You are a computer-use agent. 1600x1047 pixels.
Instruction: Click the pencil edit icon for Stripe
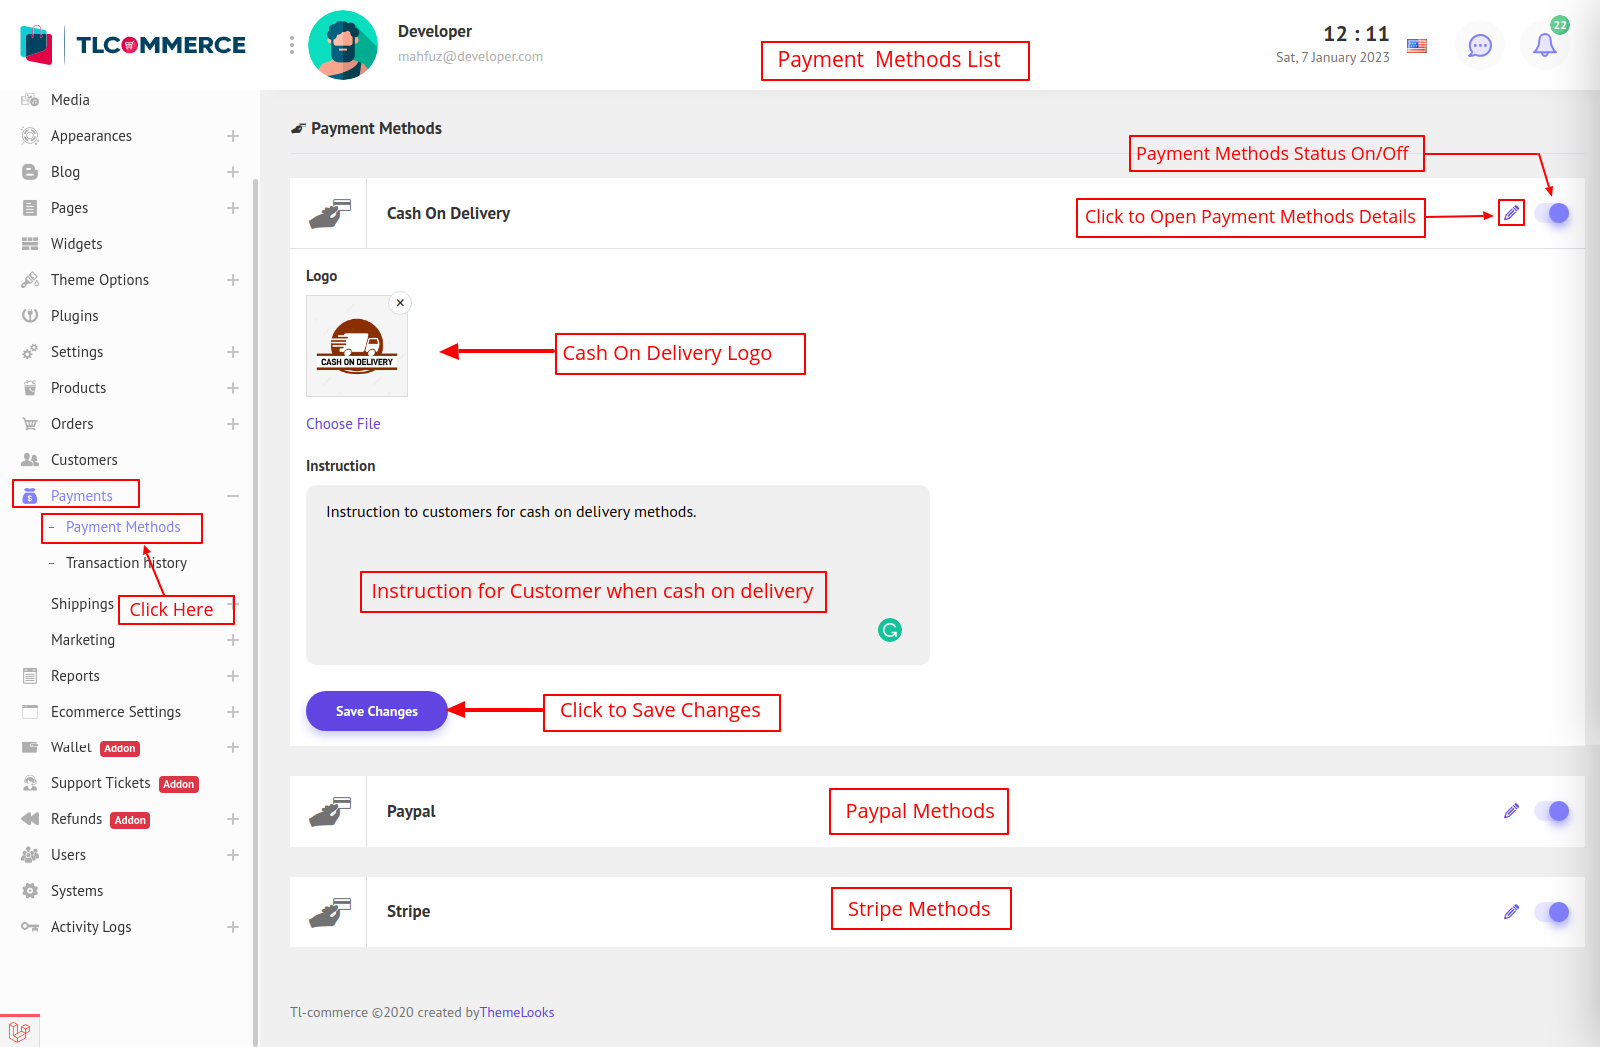point(1511,912)
